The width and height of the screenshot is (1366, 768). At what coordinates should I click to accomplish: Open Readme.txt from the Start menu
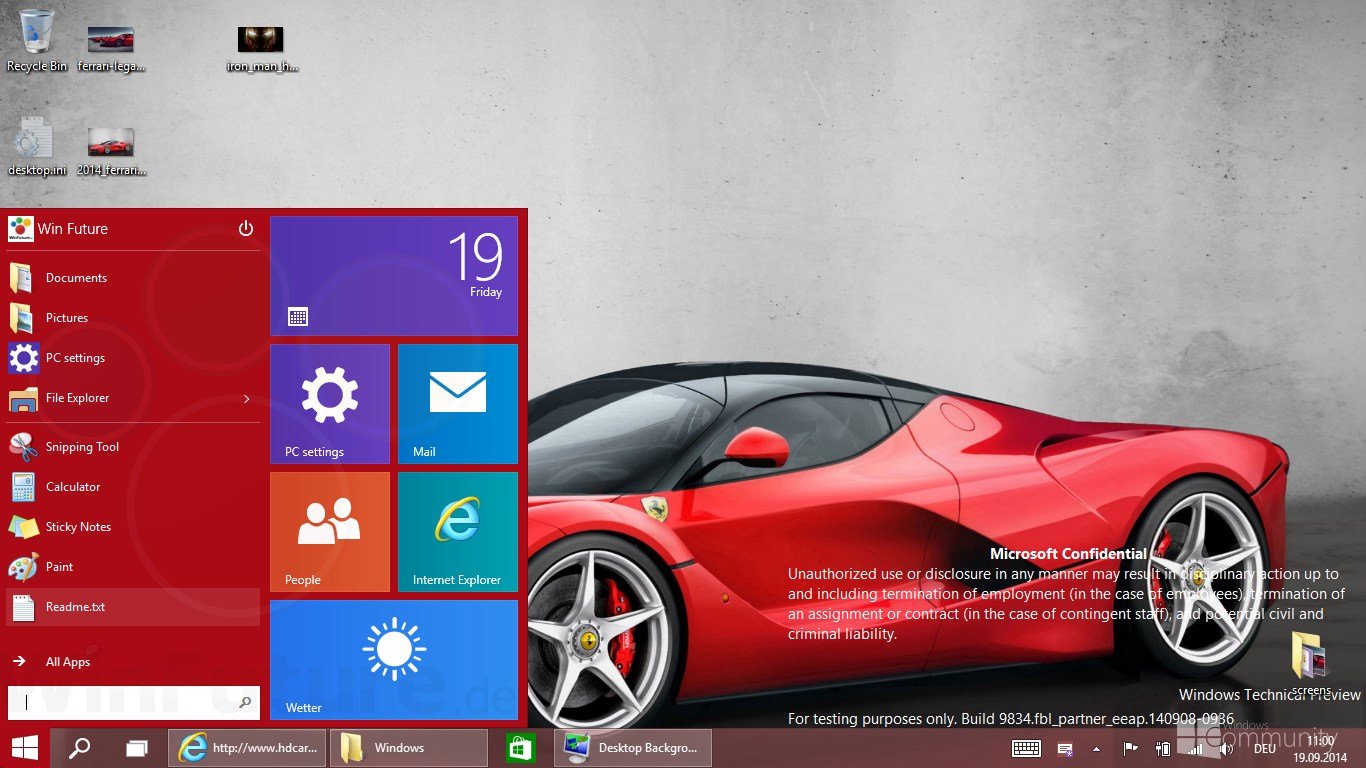pyautogui.click(x=133, y=607)
